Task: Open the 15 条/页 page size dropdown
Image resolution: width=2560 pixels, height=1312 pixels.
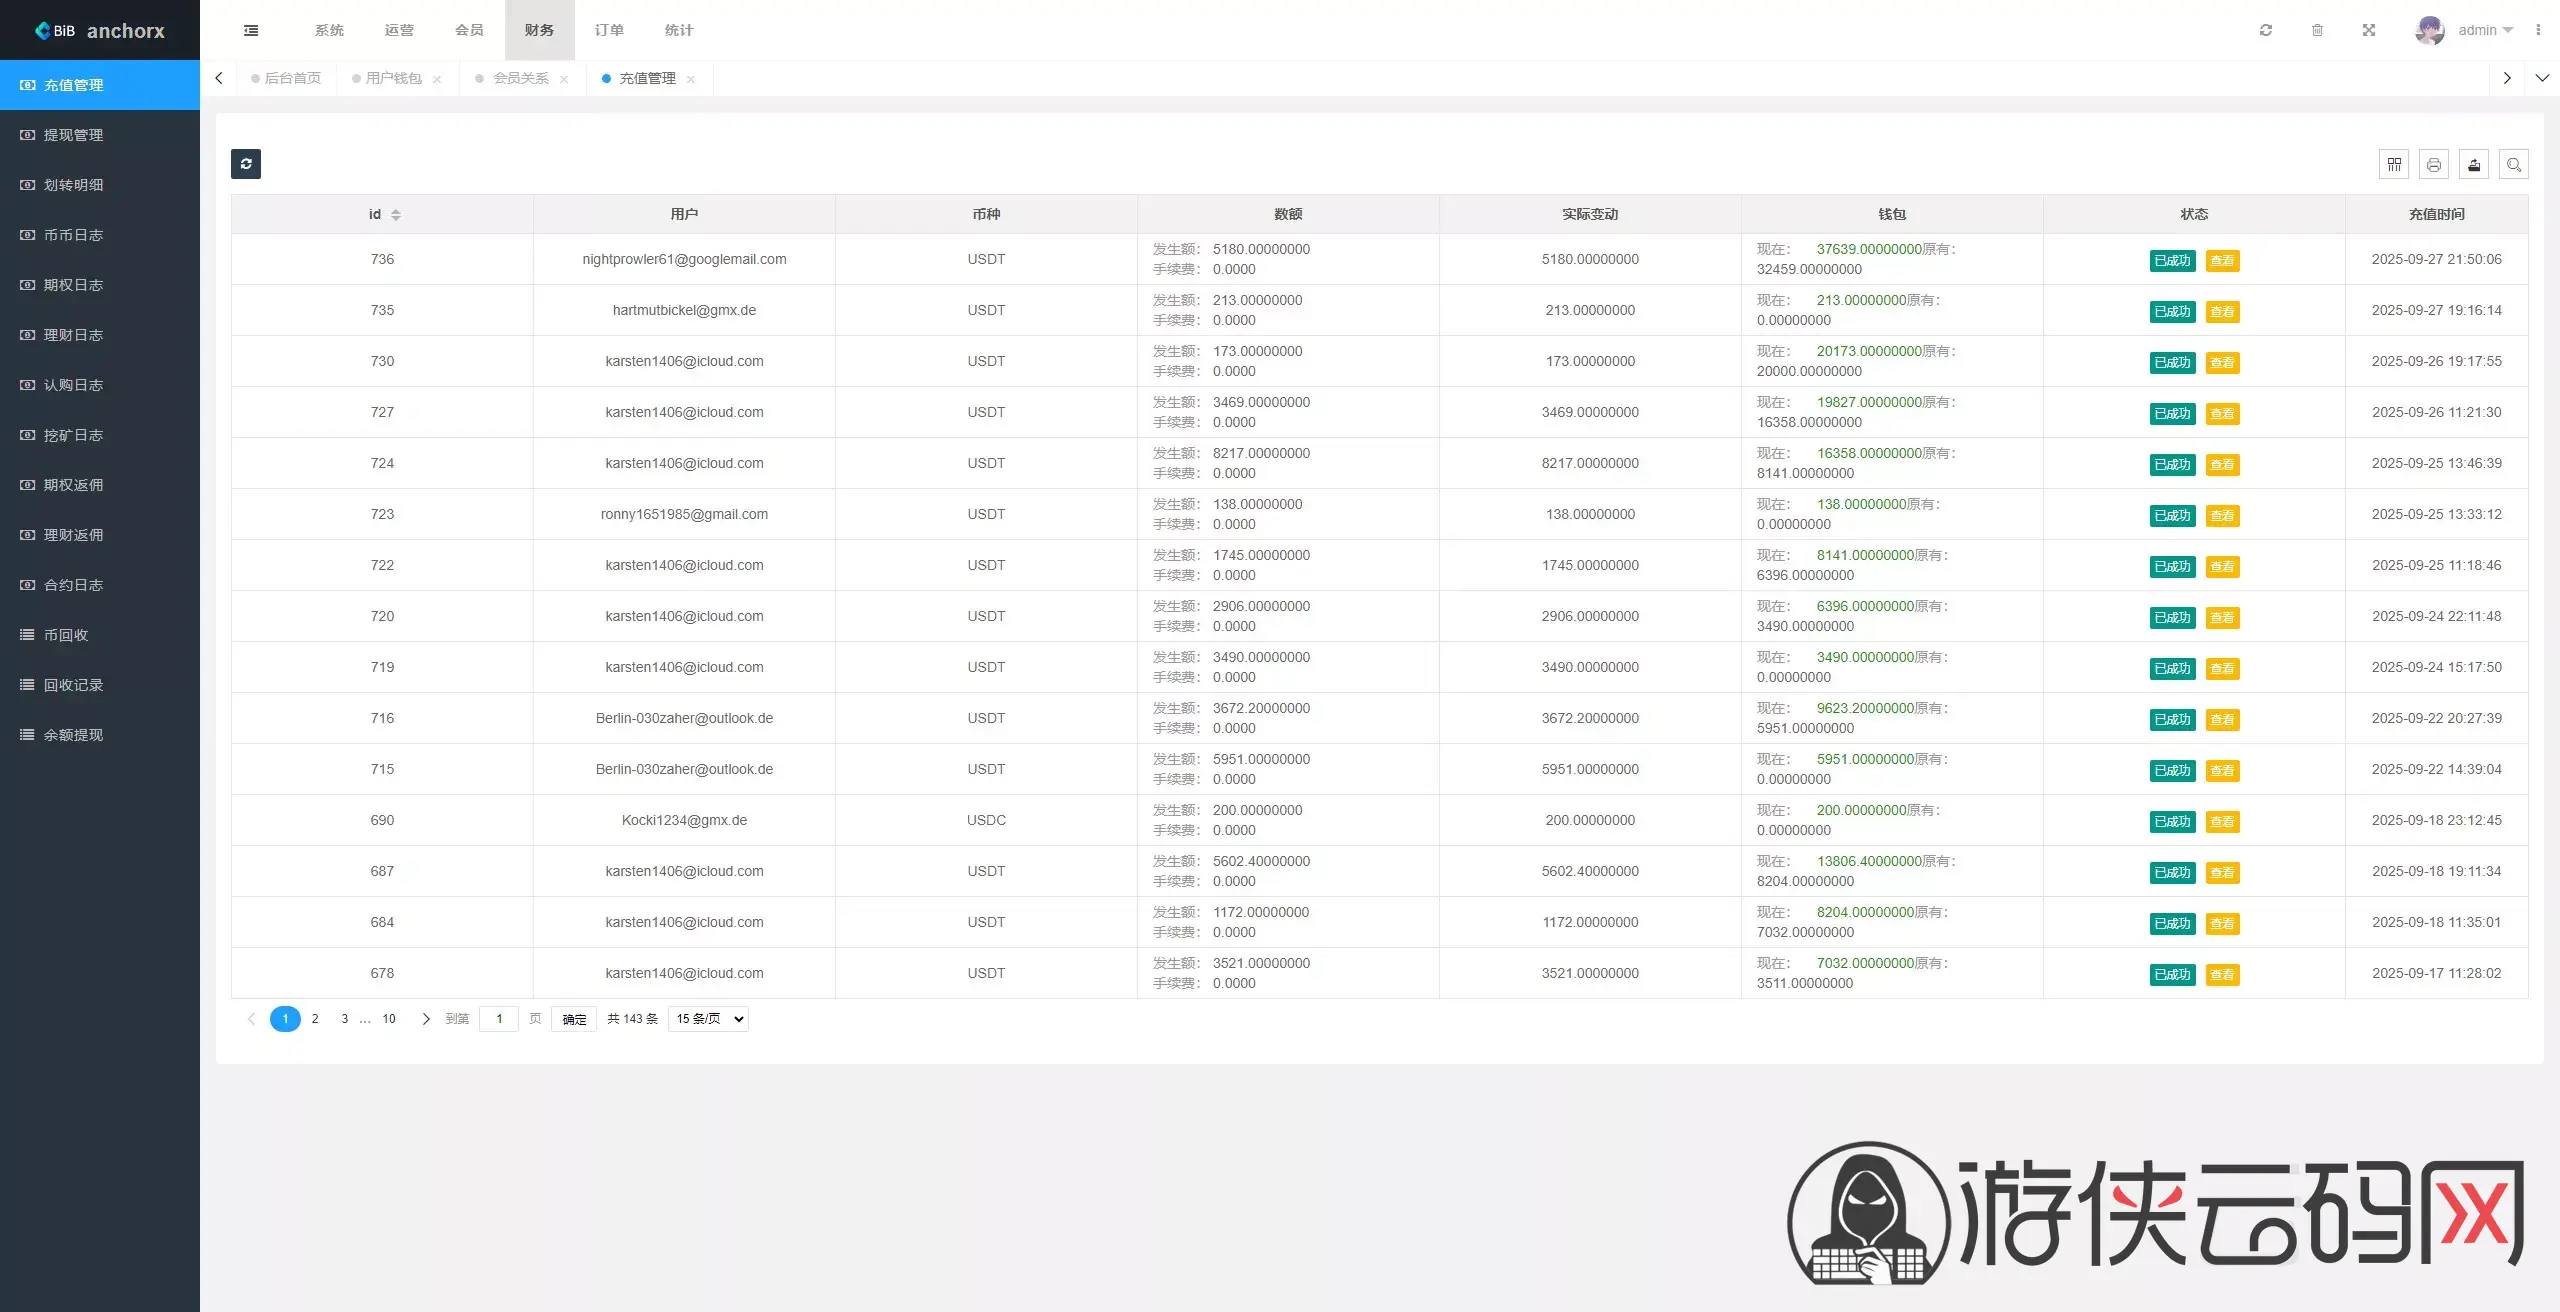Action: [708, 1019]
